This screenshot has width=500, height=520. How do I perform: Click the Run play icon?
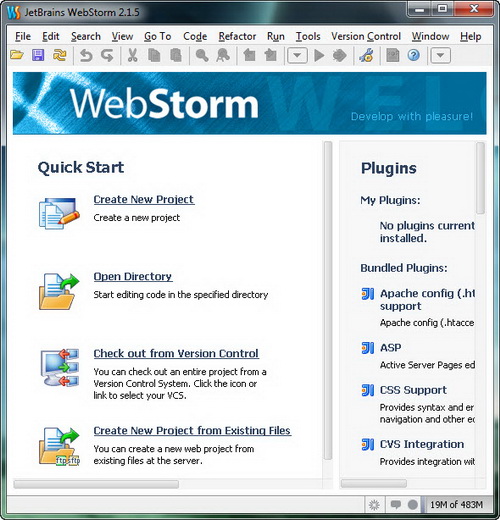pyautogui.click(x=319, y=55)
